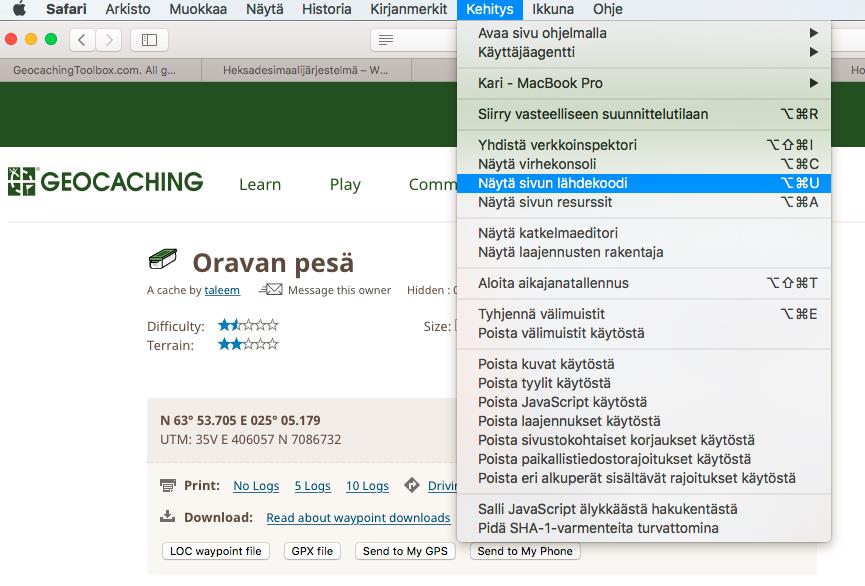This screenshot has width=865, height=586.
Task: Click the printer icon beside Print
Action: [168, 485]
